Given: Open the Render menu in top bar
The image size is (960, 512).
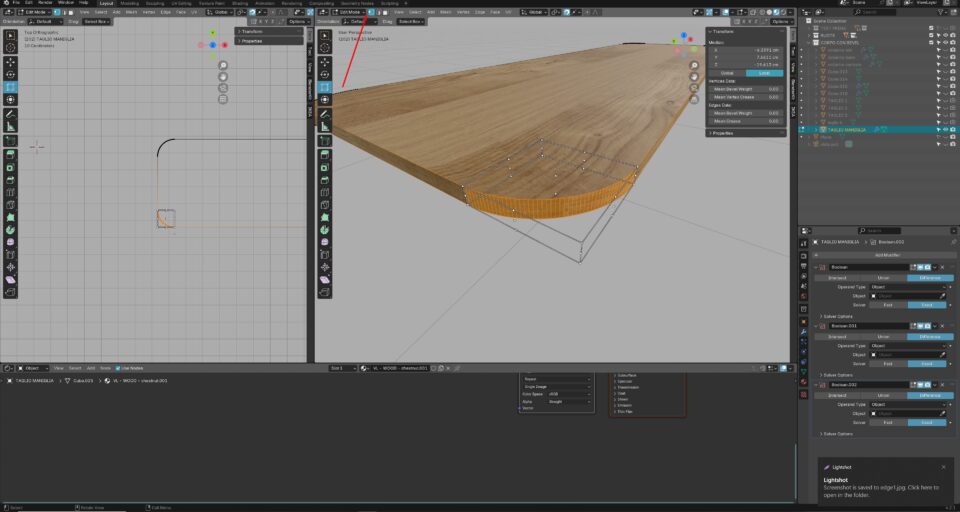Looking at the screenshot, I should (x=45, y=3).
